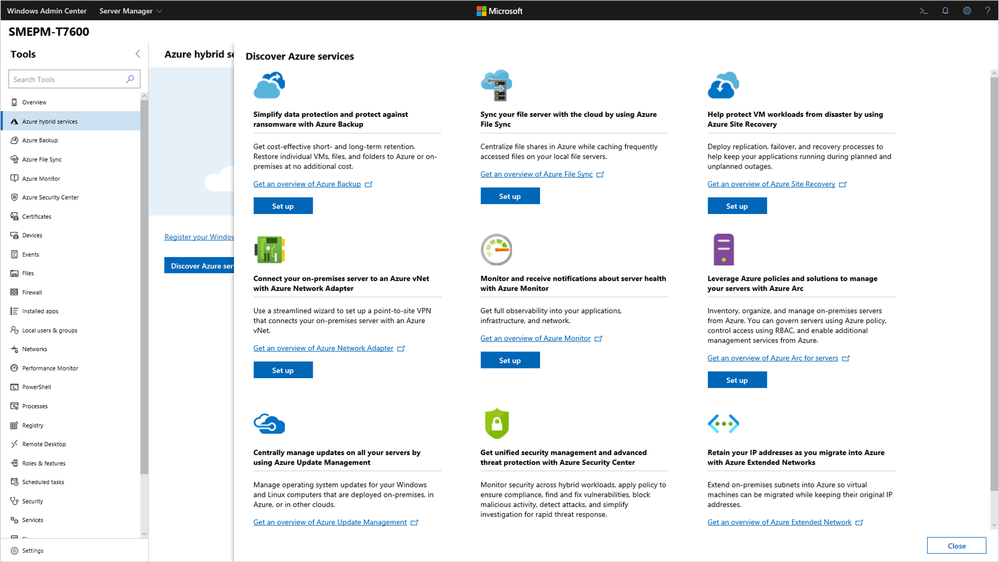Click the Windows Admin Center title
This screenshot has height=562, width=999.
click(x=47, y=11)
